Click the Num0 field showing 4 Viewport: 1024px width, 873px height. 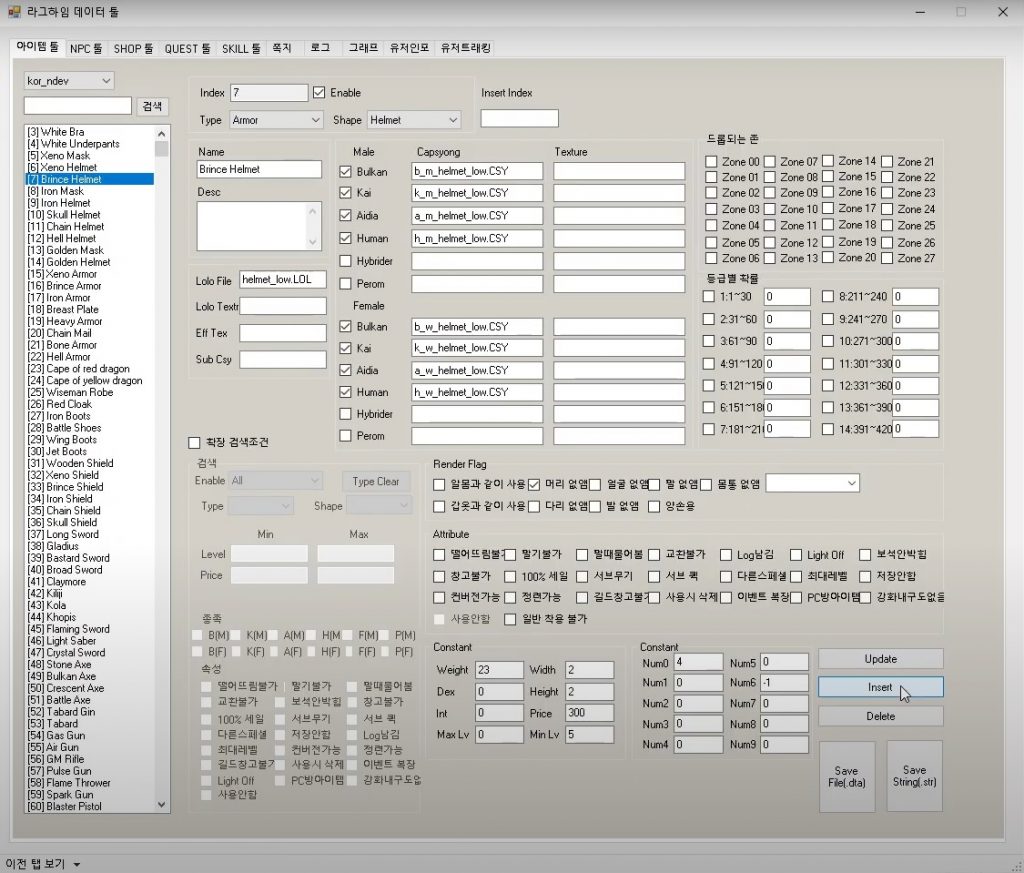coord(698,662)
